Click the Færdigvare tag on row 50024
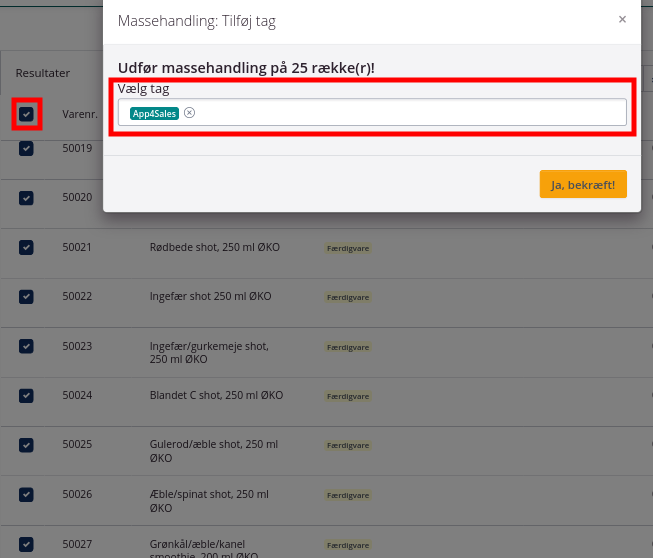The image size is (653, 558). pyautogui.click(x=348, y=397)
